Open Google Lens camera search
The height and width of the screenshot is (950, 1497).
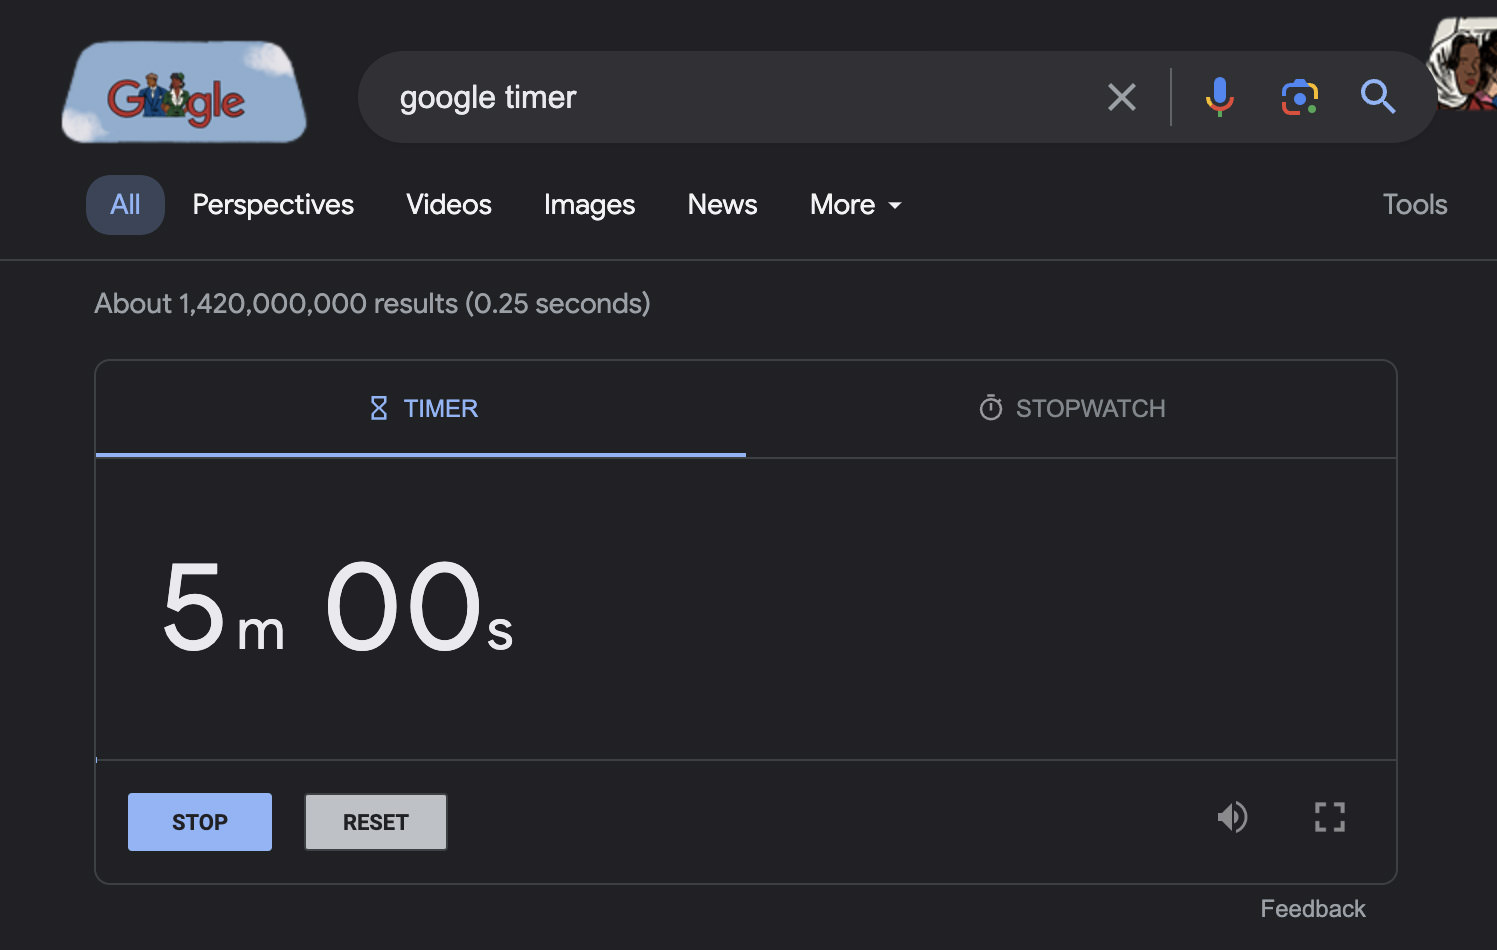[x=1299, y=97]
